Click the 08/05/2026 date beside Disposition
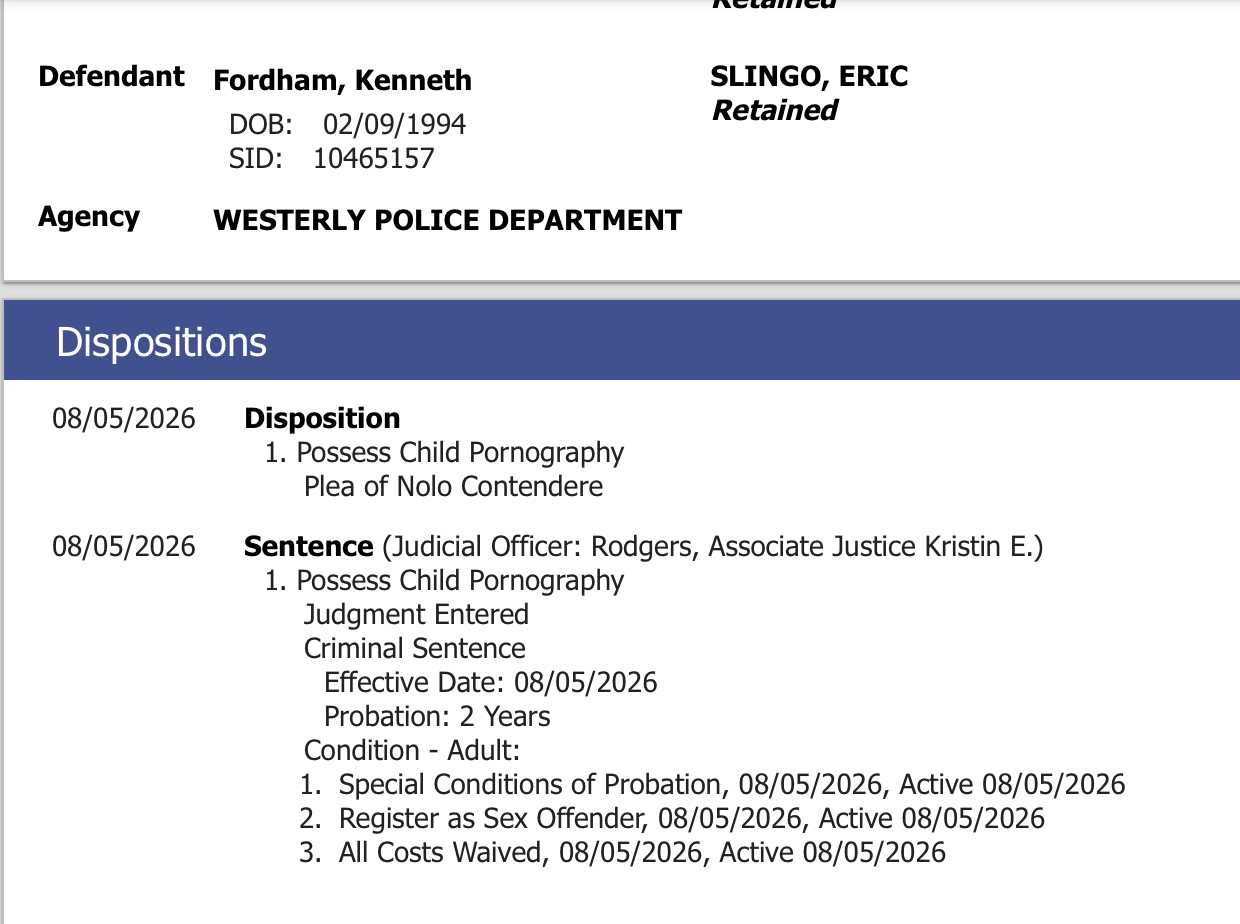 [124, 418]
